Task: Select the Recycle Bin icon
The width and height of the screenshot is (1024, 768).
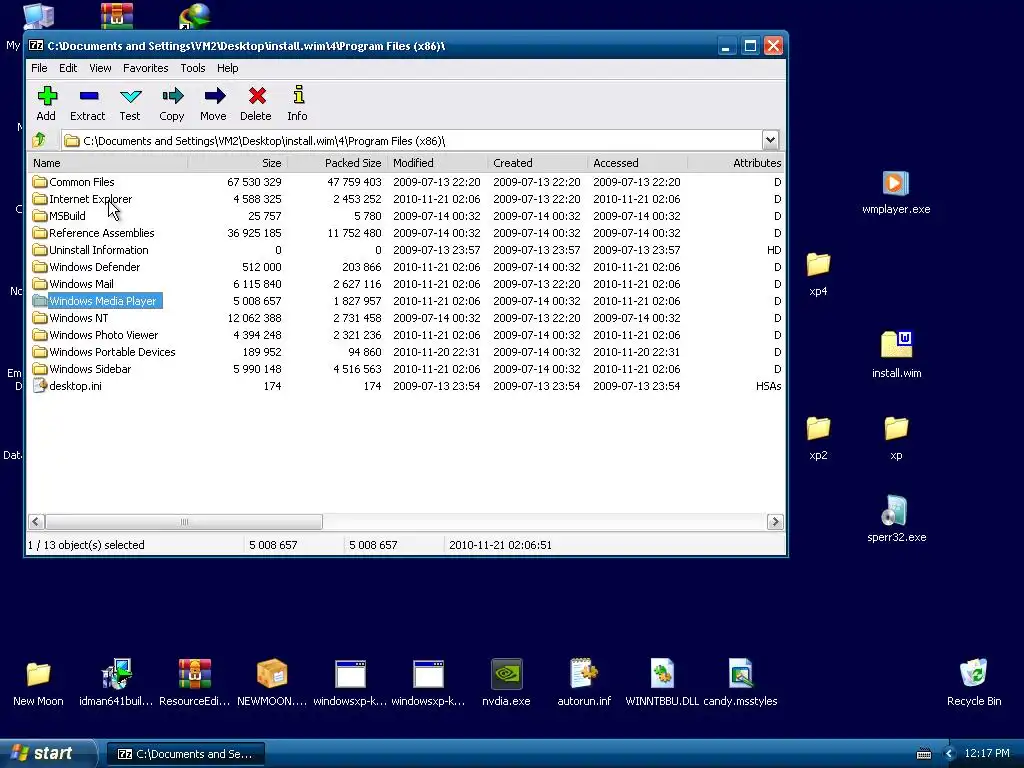Action: pyautogui.click(x=974, y=682)
